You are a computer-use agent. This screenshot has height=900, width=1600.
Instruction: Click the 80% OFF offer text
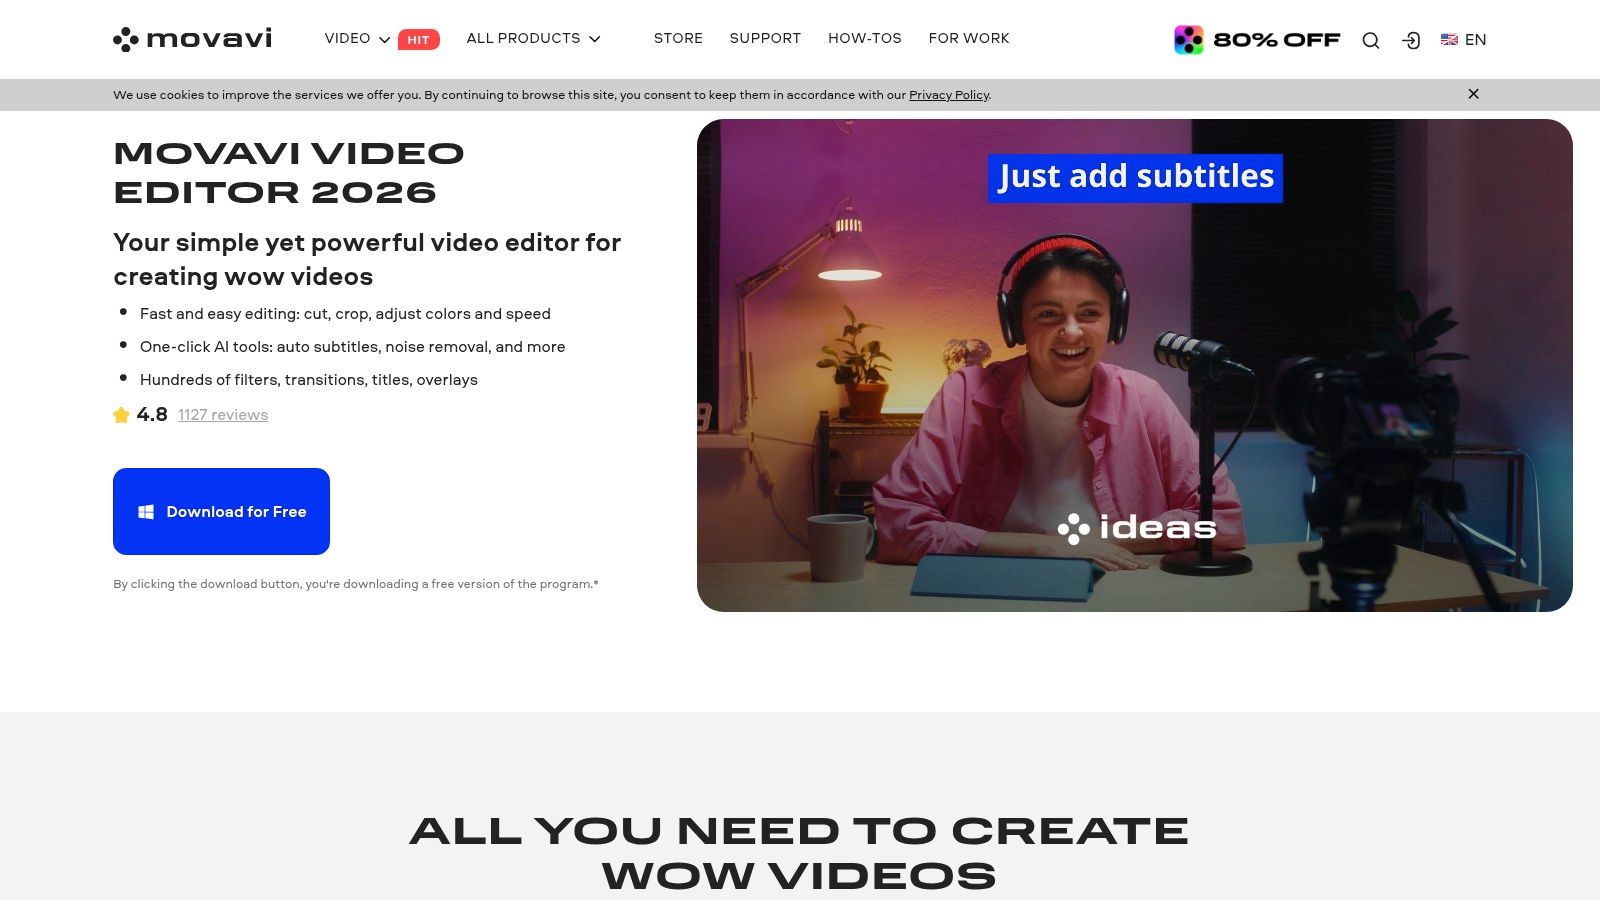tap(1276, 40)
